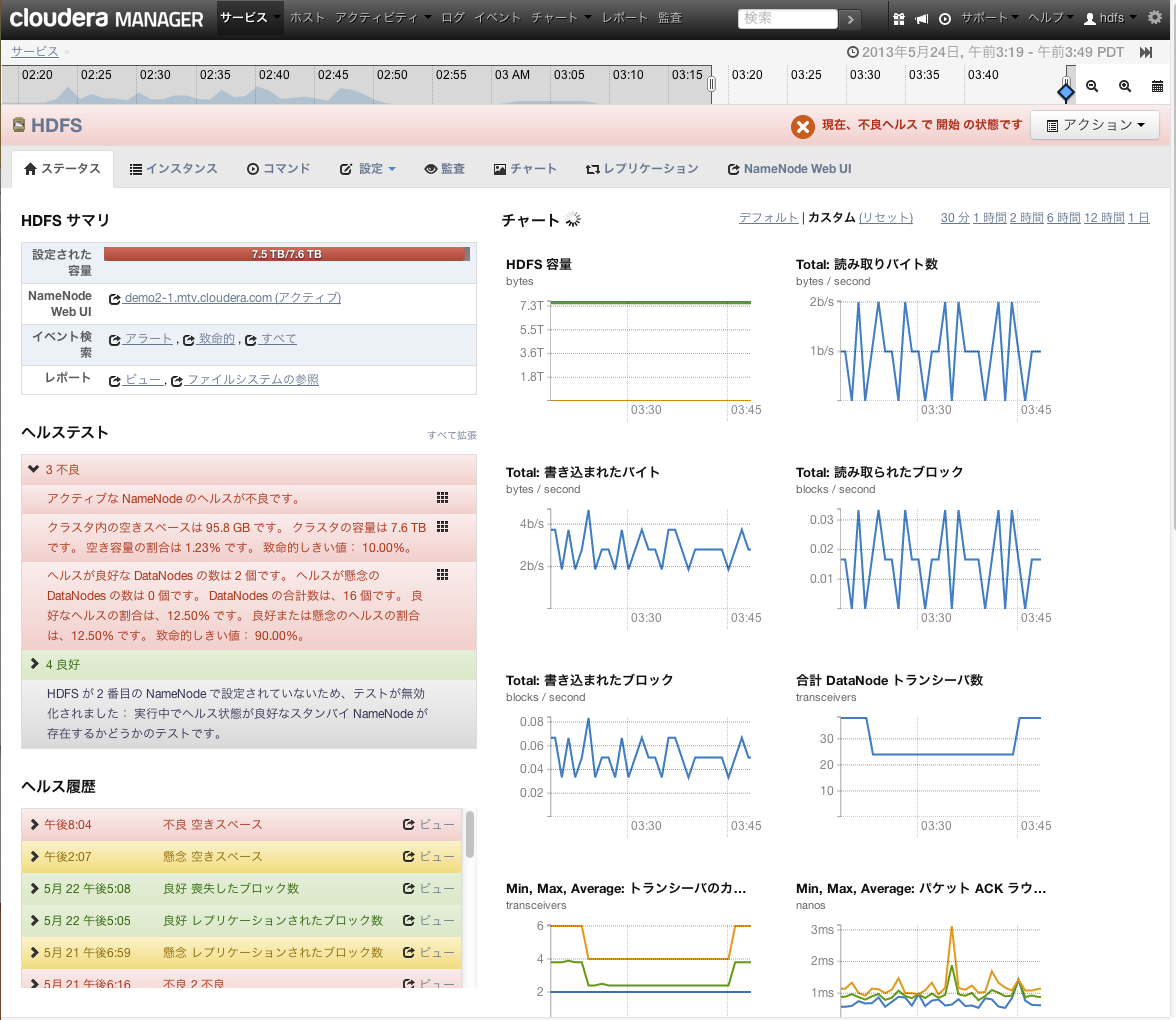Open the settings gear icon in header
This screenshot has width=1176, height=1020.
click(1155, 17)
